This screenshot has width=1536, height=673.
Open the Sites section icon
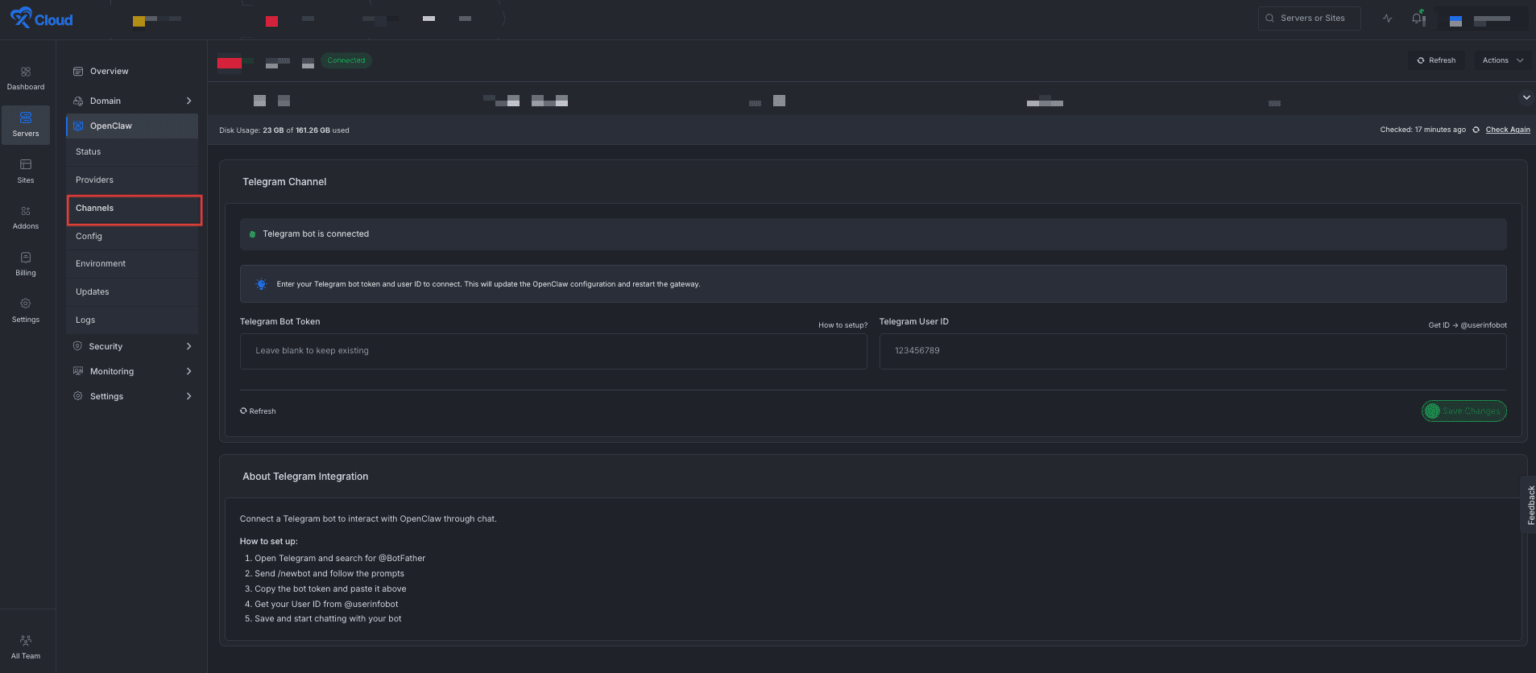pyautogui.click(x=26, y=171)
